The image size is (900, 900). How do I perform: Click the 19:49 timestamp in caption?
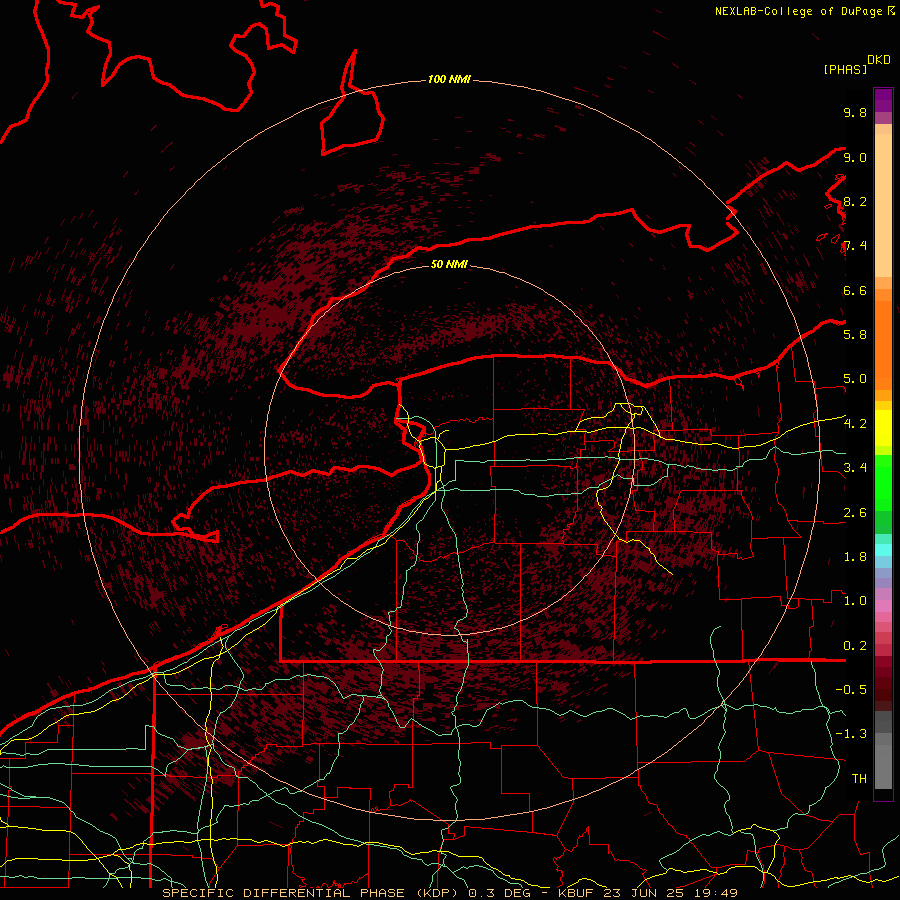(x=717, y=893)
